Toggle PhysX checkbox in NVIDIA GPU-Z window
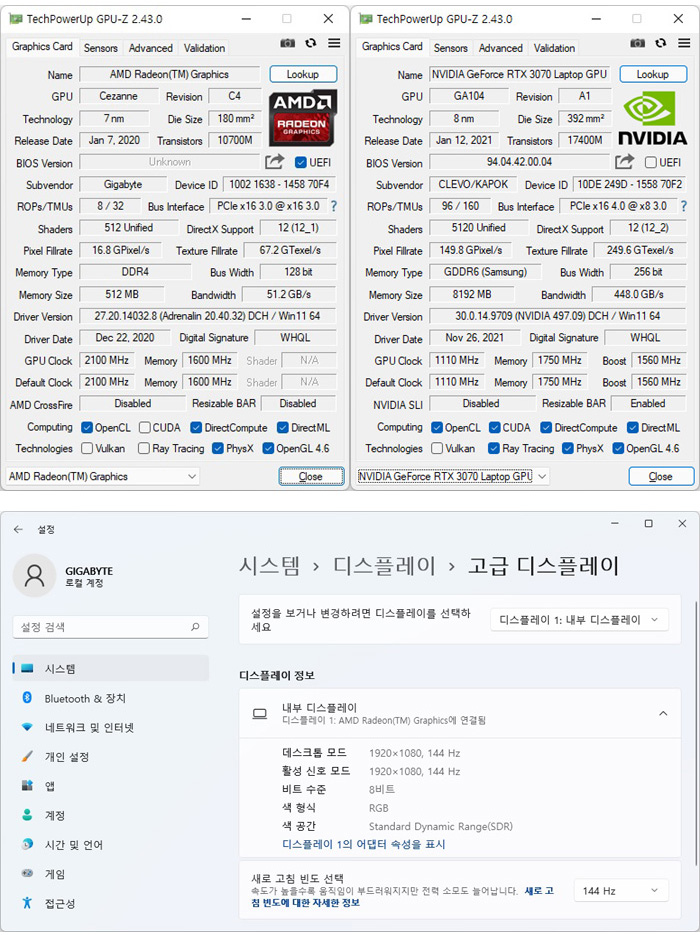 pos(568,448)
